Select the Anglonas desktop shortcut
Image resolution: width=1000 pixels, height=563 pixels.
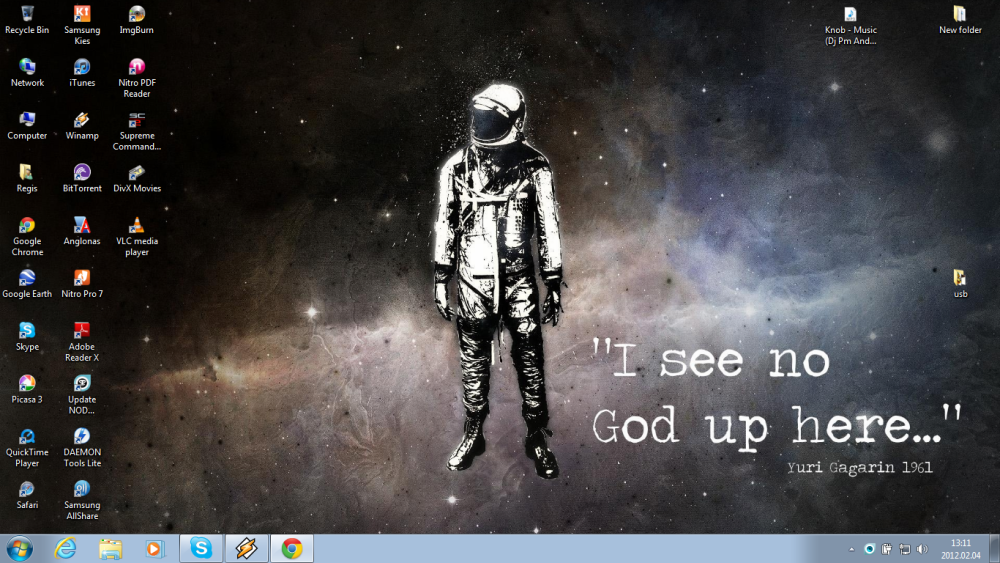click(x=82, y=231)
